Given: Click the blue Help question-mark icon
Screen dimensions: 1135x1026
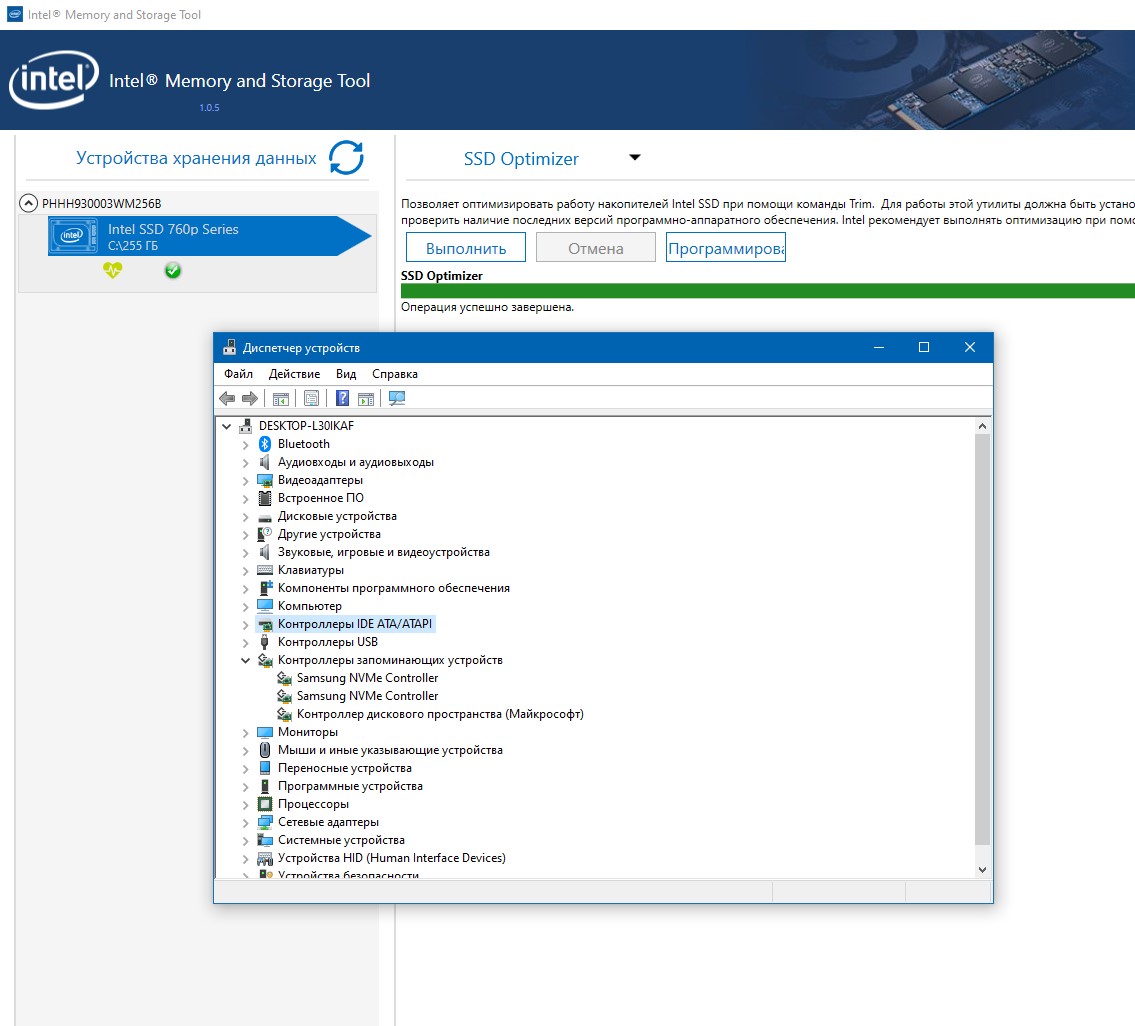Looking at the screenshot, I should [x=342, y=398].
